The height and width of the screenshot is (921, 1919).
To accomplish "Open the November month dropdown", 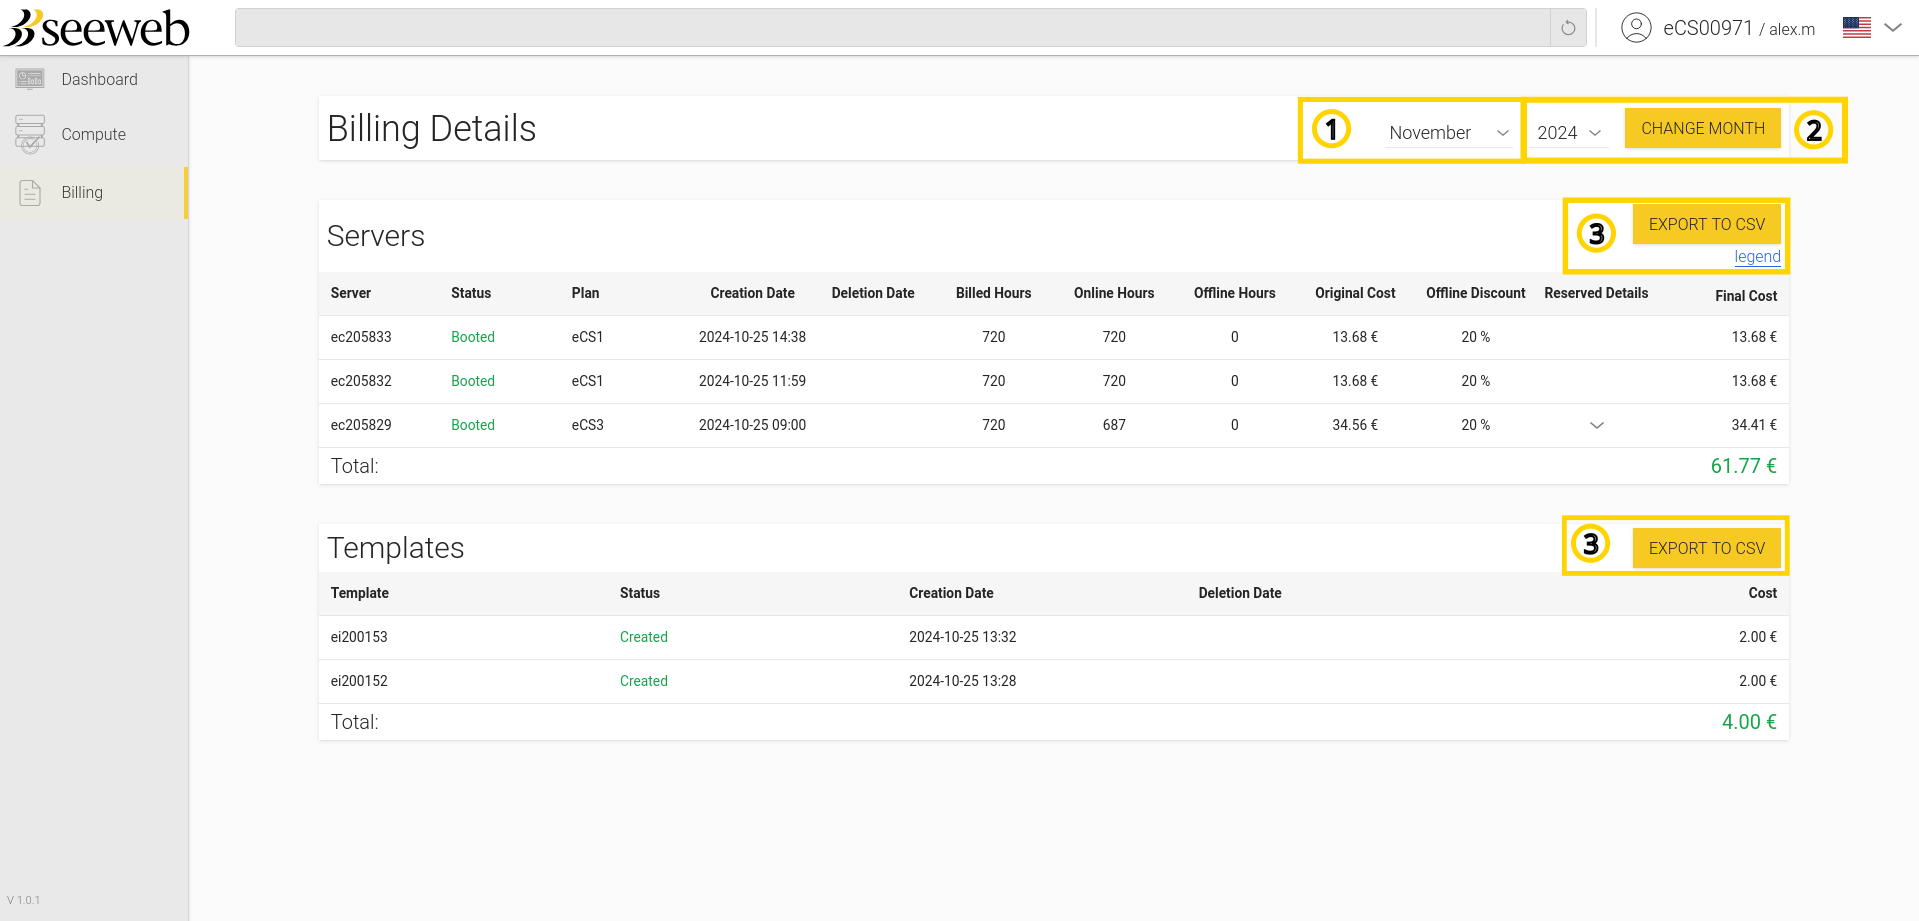I will click(1449, 133).
